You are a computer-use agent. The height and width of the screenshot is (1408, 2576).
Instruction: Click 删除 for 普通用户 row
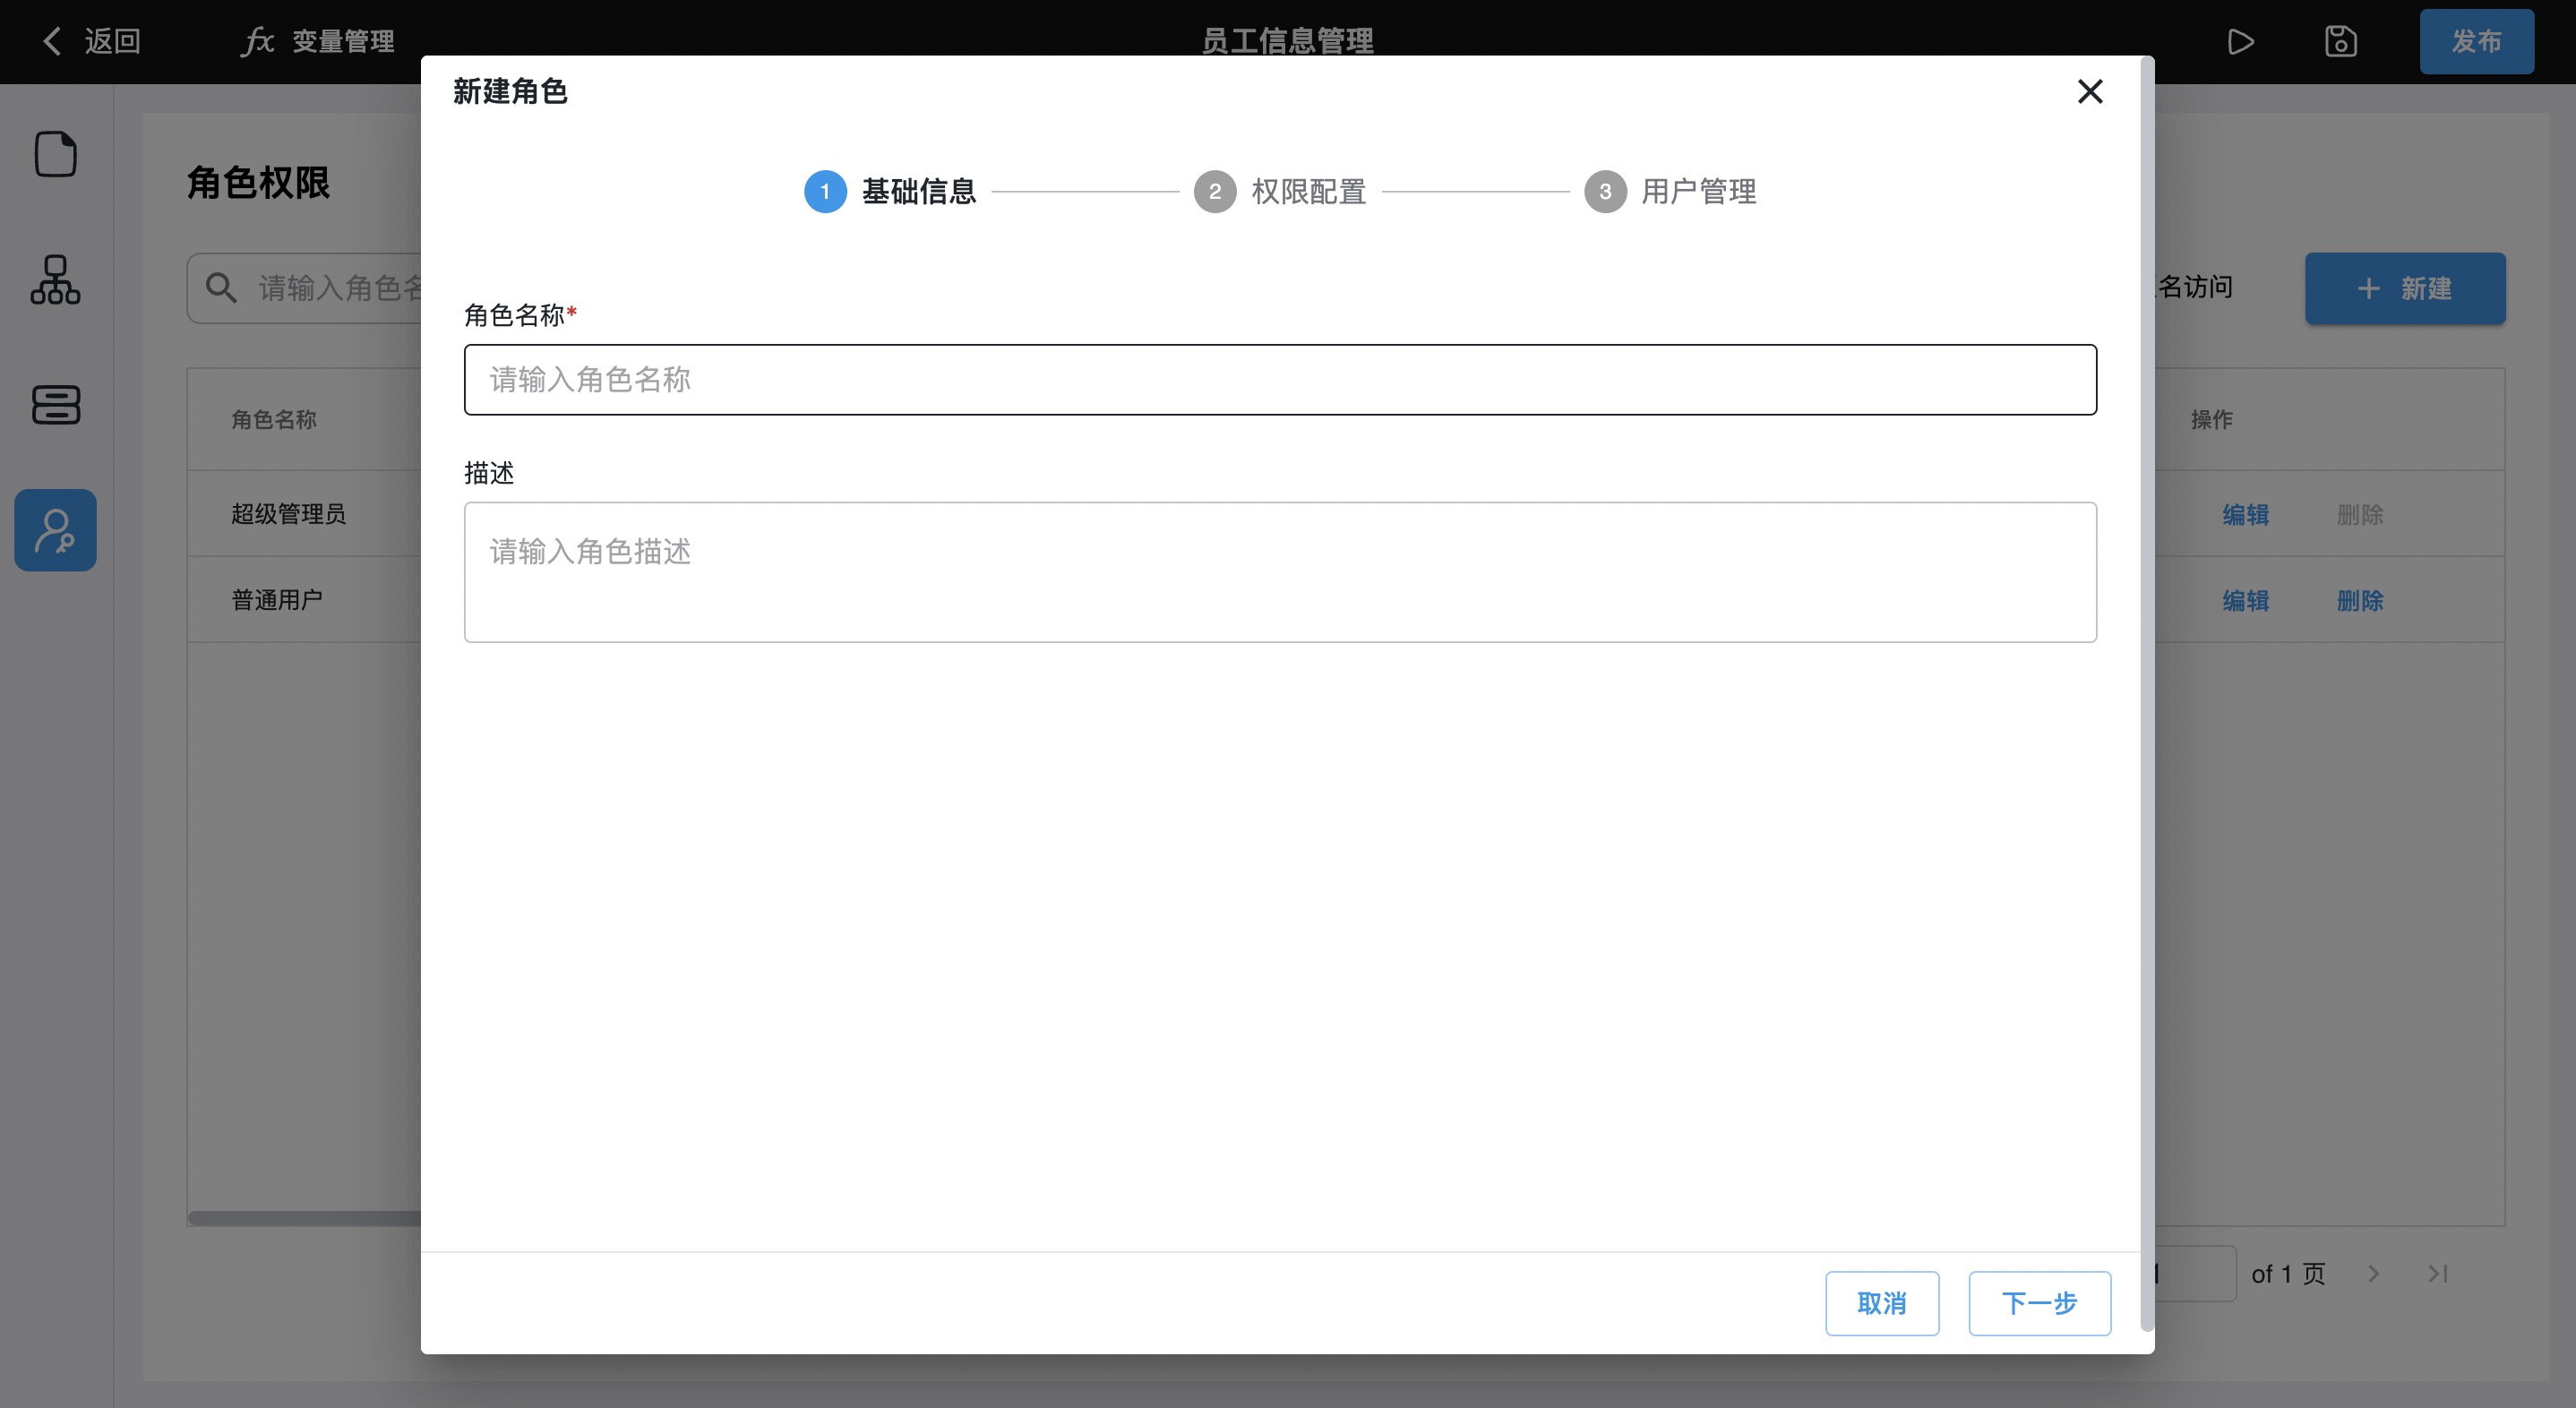(2360, 600)
